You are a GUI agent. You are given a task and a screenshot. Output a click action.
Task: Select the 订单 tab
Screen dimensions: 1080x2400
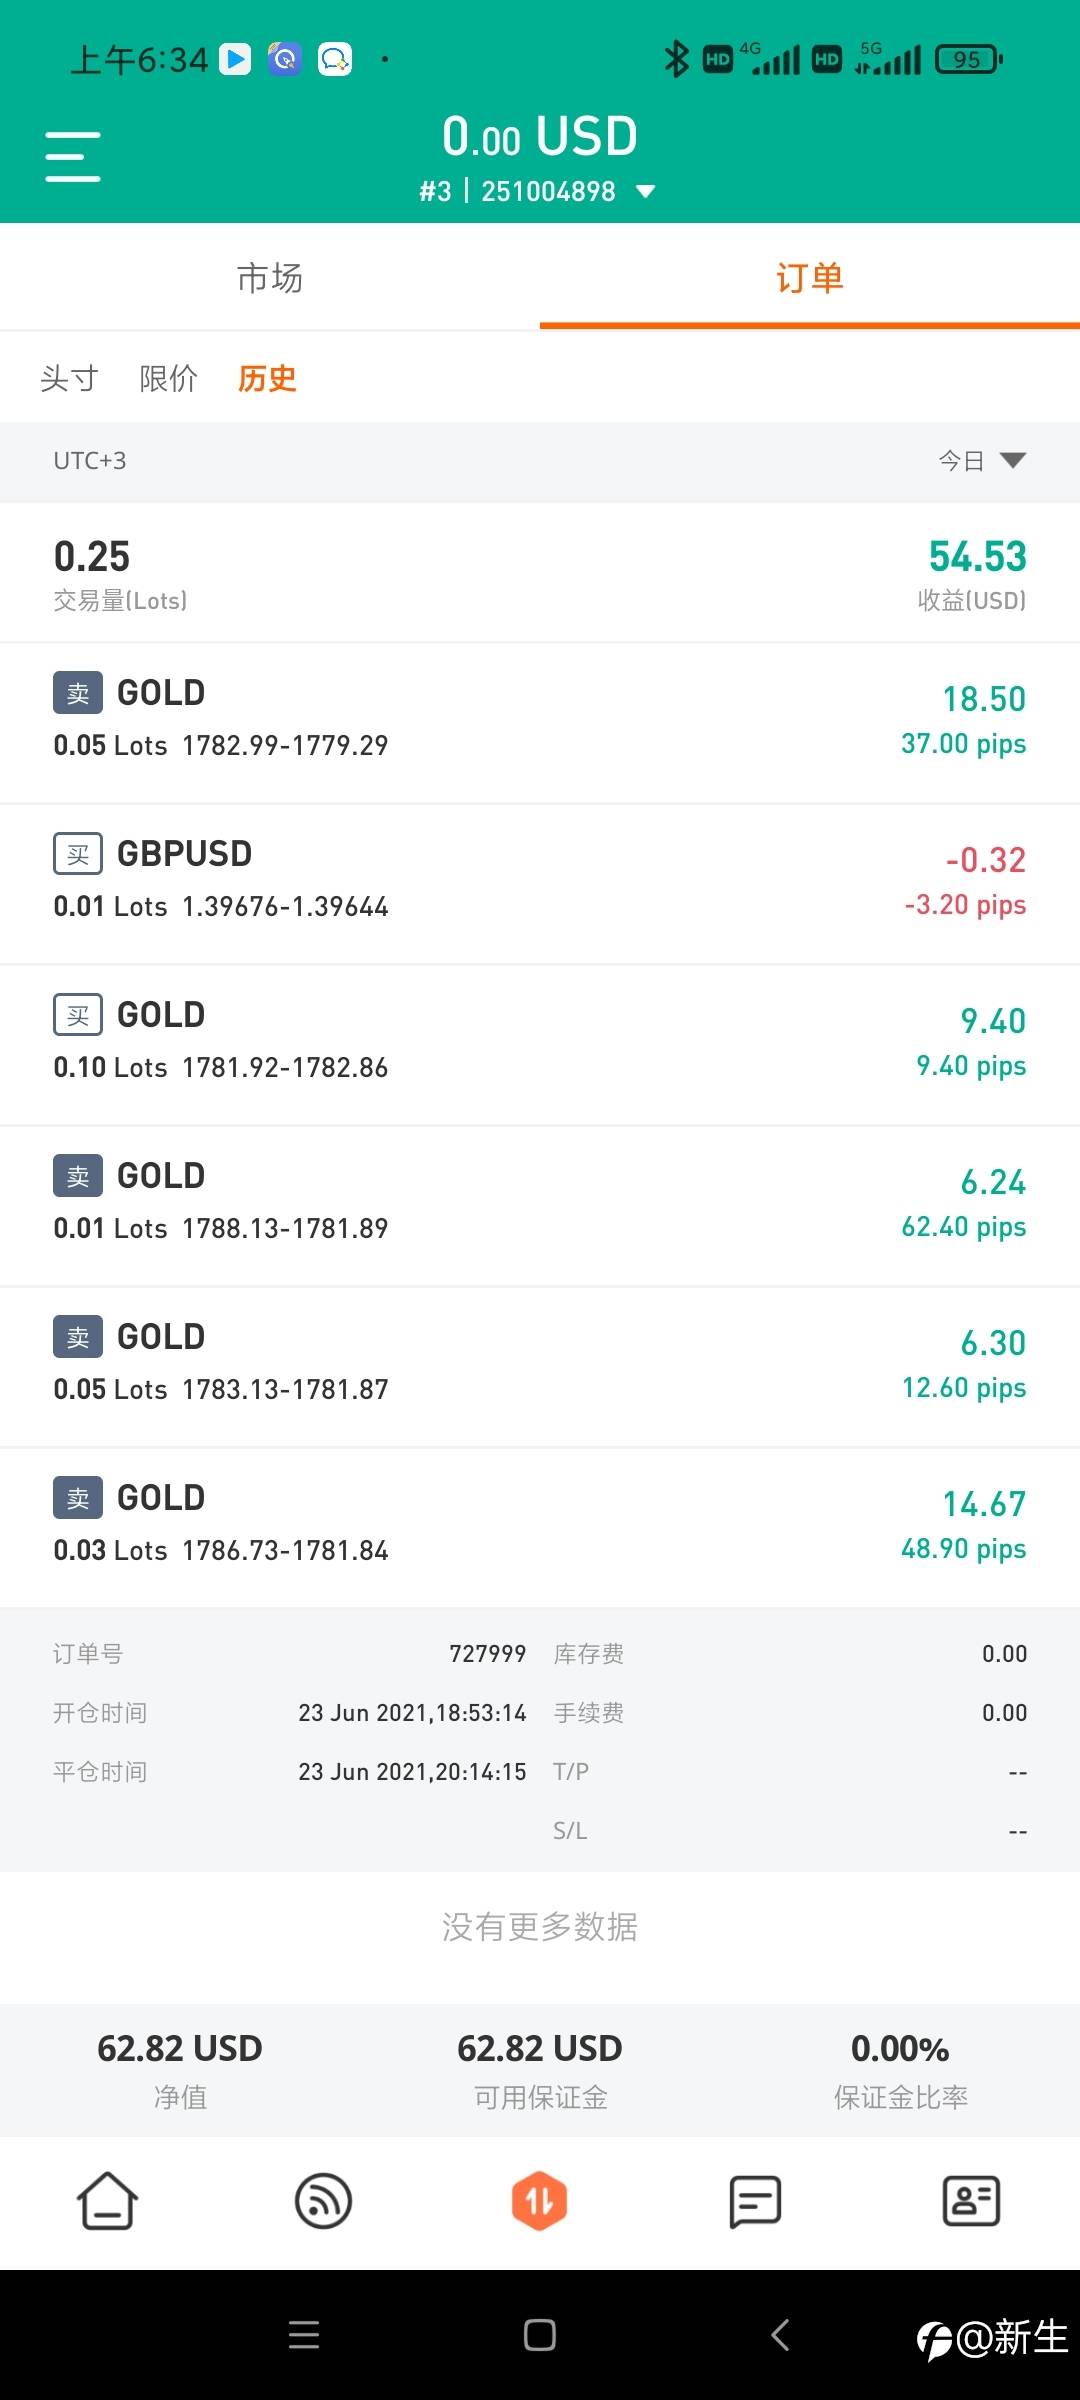(810, 278)
